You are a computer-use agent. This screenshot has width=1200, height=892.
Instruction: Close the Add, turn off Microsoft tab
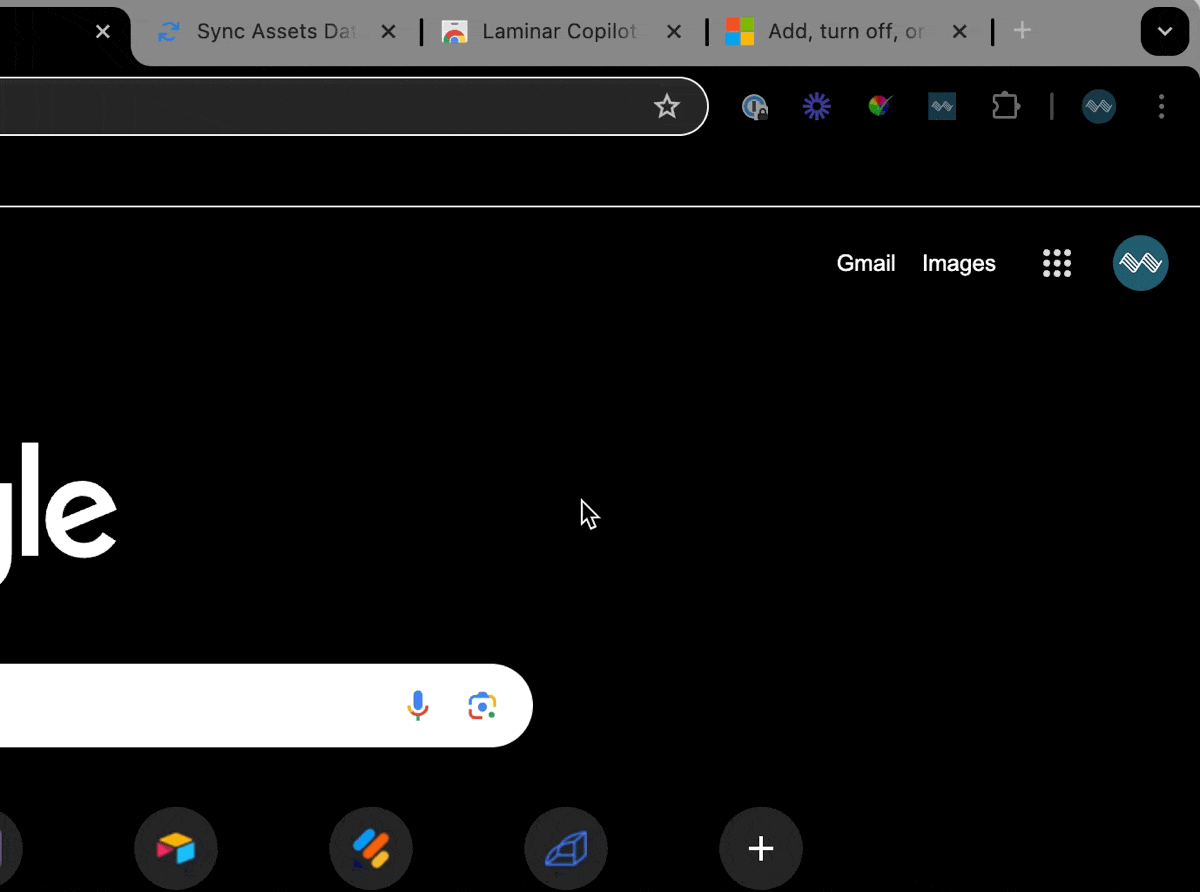[x=959, y=32]
